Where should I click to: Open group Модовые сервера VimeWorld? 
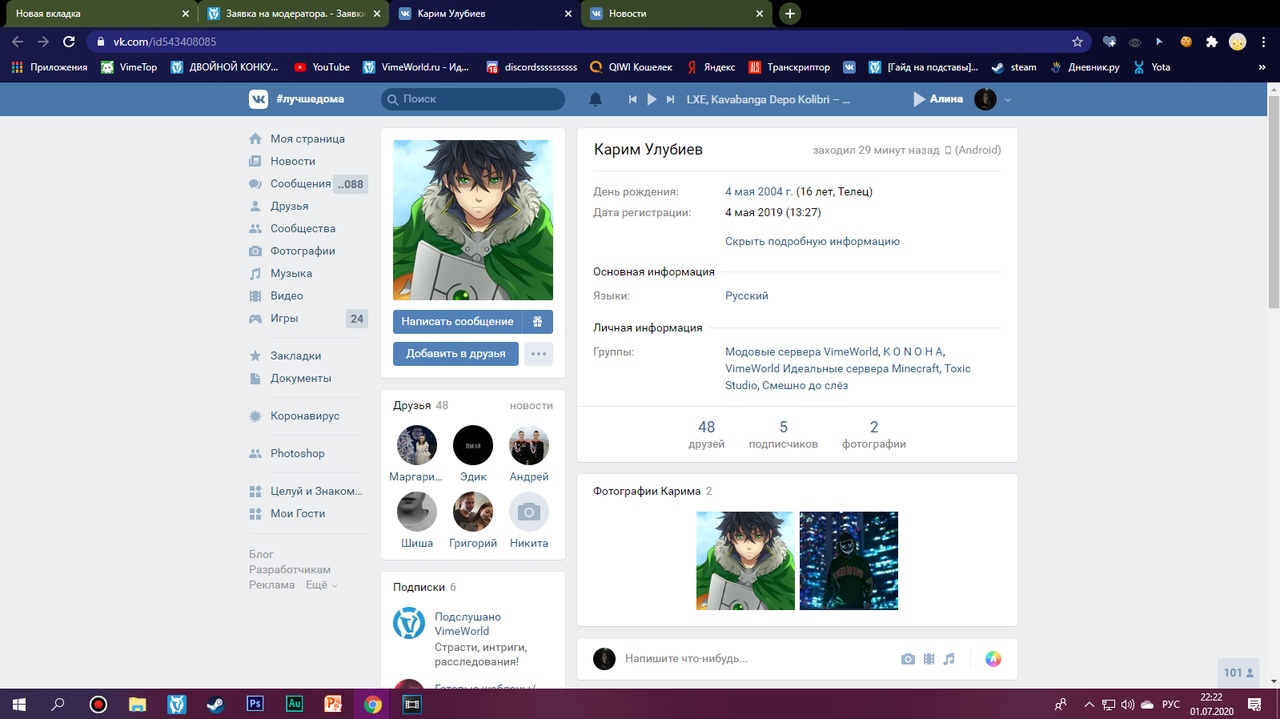(801, 352)
